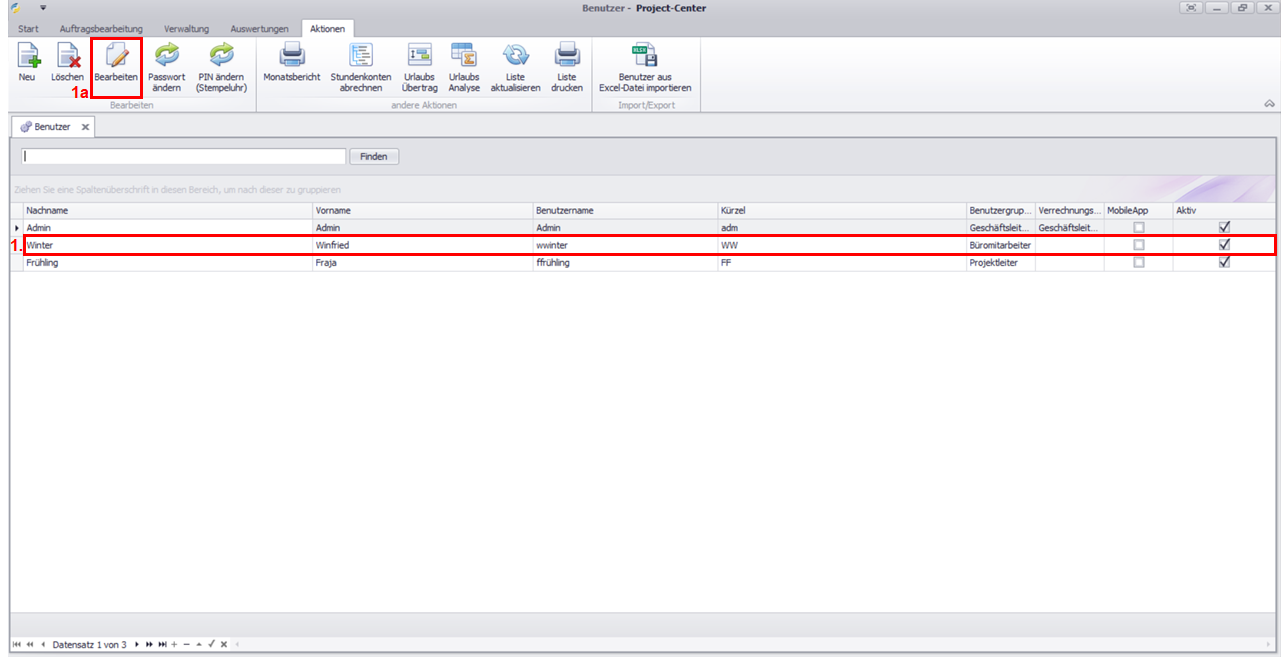Refresh list with Liste aktualisieren
This screenshot has height=657, width=1281.
click(515, 63)
